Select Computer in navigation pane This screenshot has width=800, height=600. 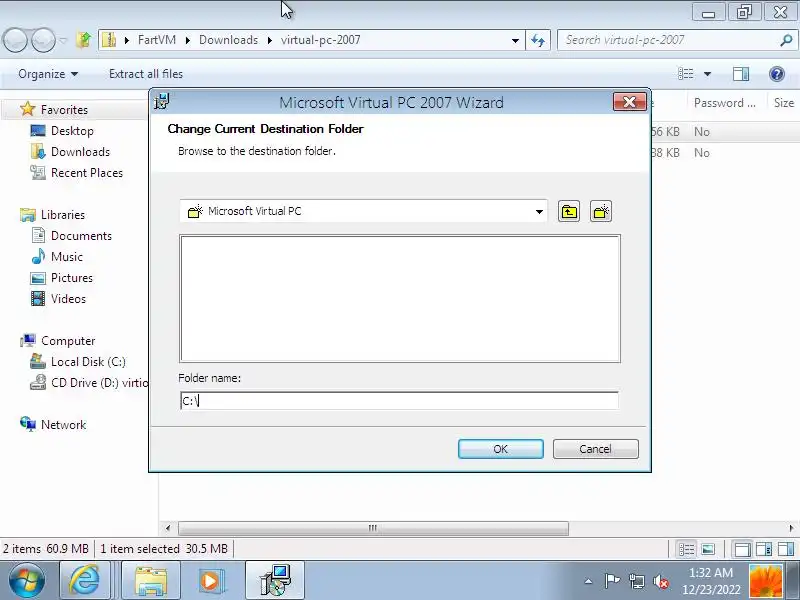tap(68, 341)
